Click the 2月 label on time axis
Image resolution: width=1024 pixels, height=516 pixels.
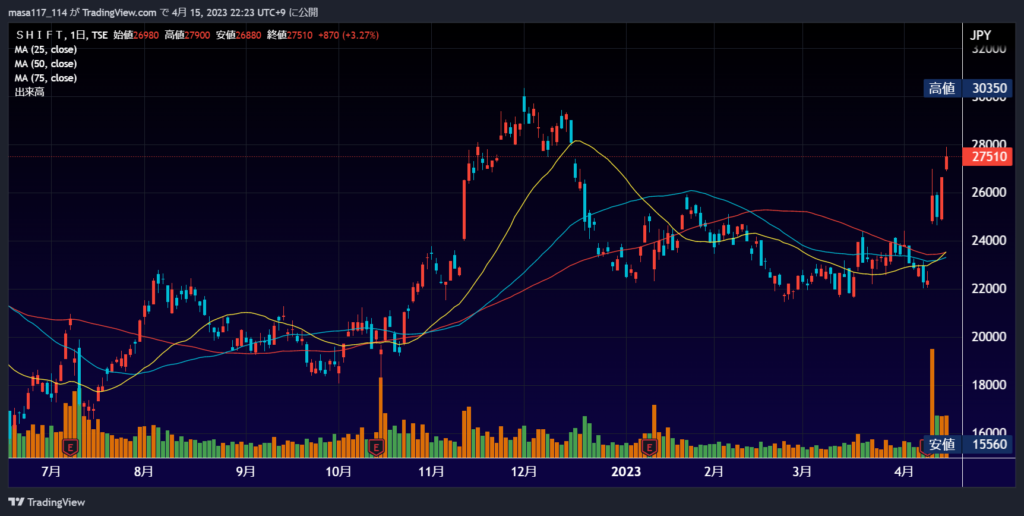[714, 471]
